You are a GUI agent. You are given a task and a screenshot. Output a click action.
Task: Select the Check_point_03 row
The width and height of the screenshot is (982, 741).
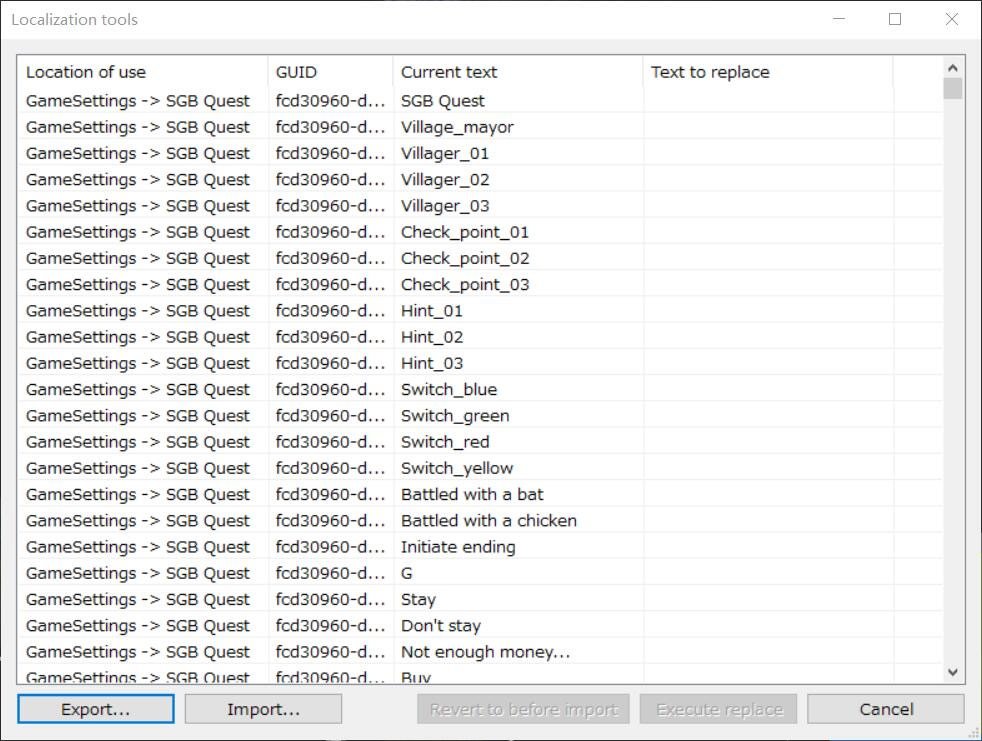point(480,285)
